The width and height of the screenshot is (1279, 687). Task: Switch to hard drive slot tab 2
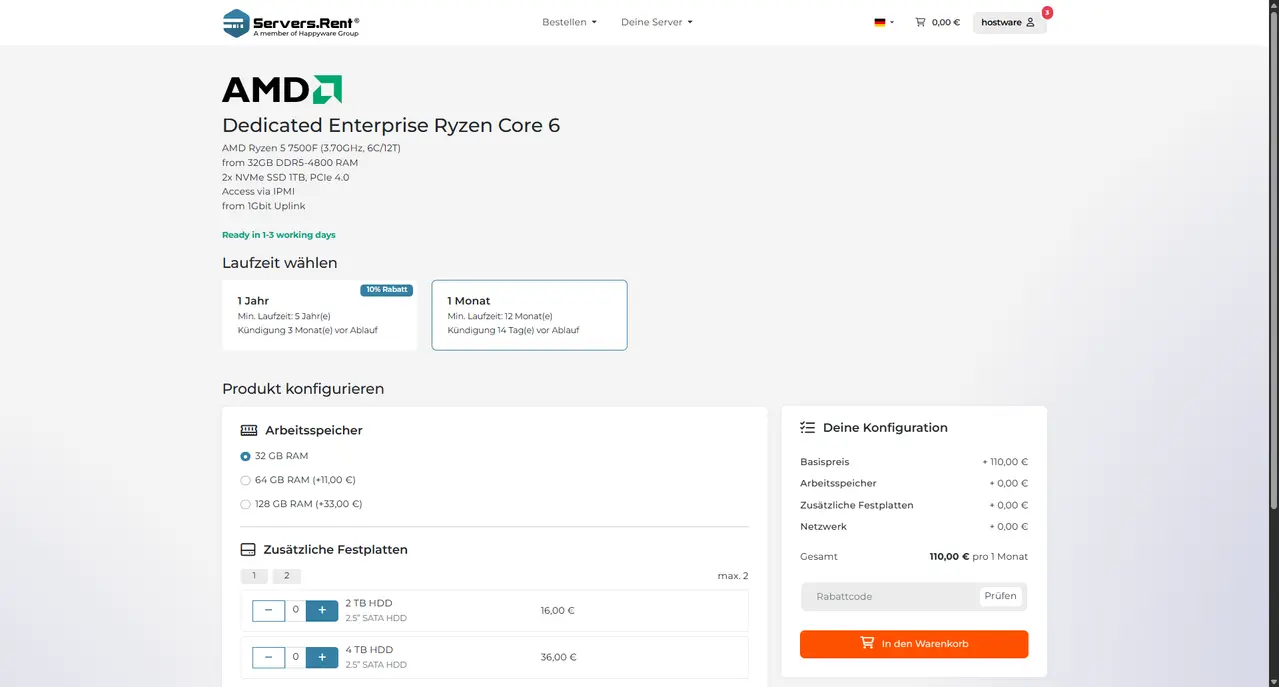tap(287, 576)
